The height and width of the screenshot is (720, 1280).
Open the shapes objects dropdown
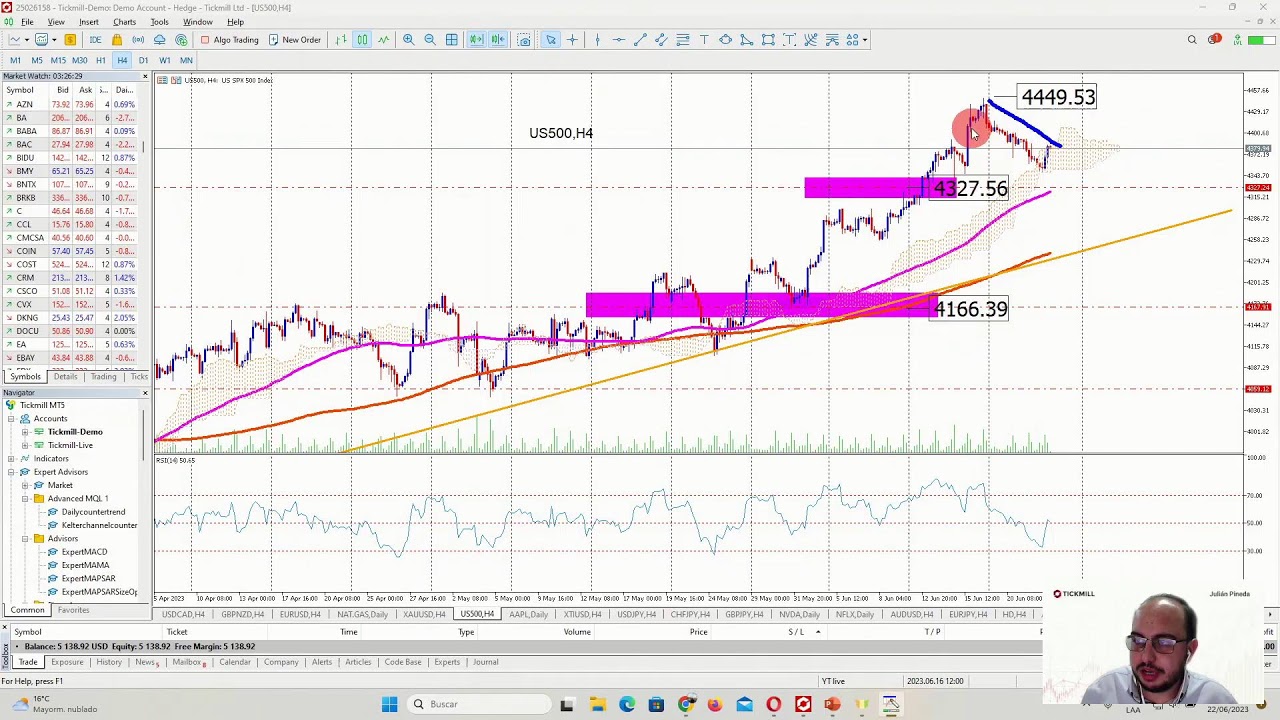point(865,40)
